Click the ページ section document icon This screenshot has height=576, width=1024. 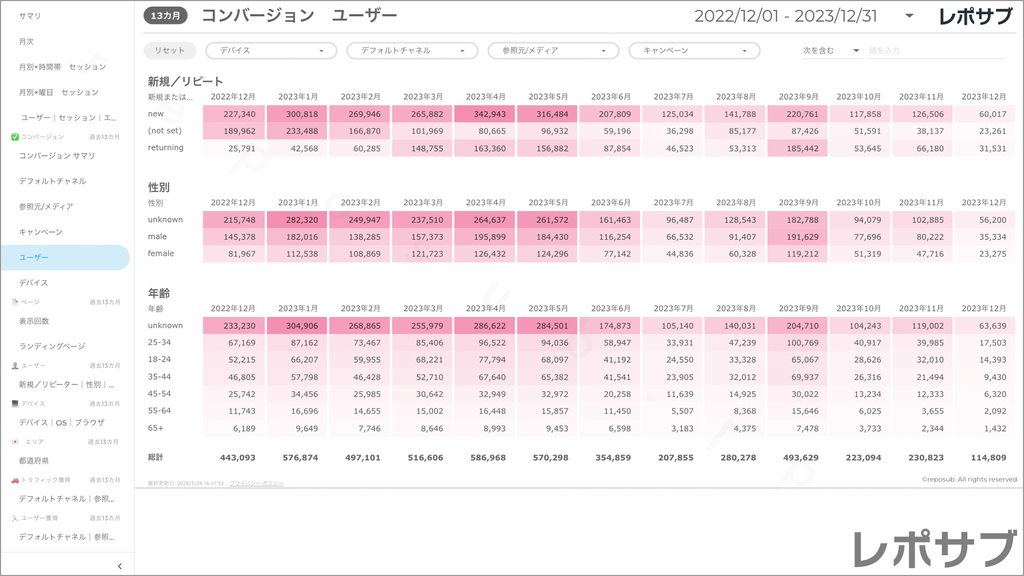tap(14, 301)
